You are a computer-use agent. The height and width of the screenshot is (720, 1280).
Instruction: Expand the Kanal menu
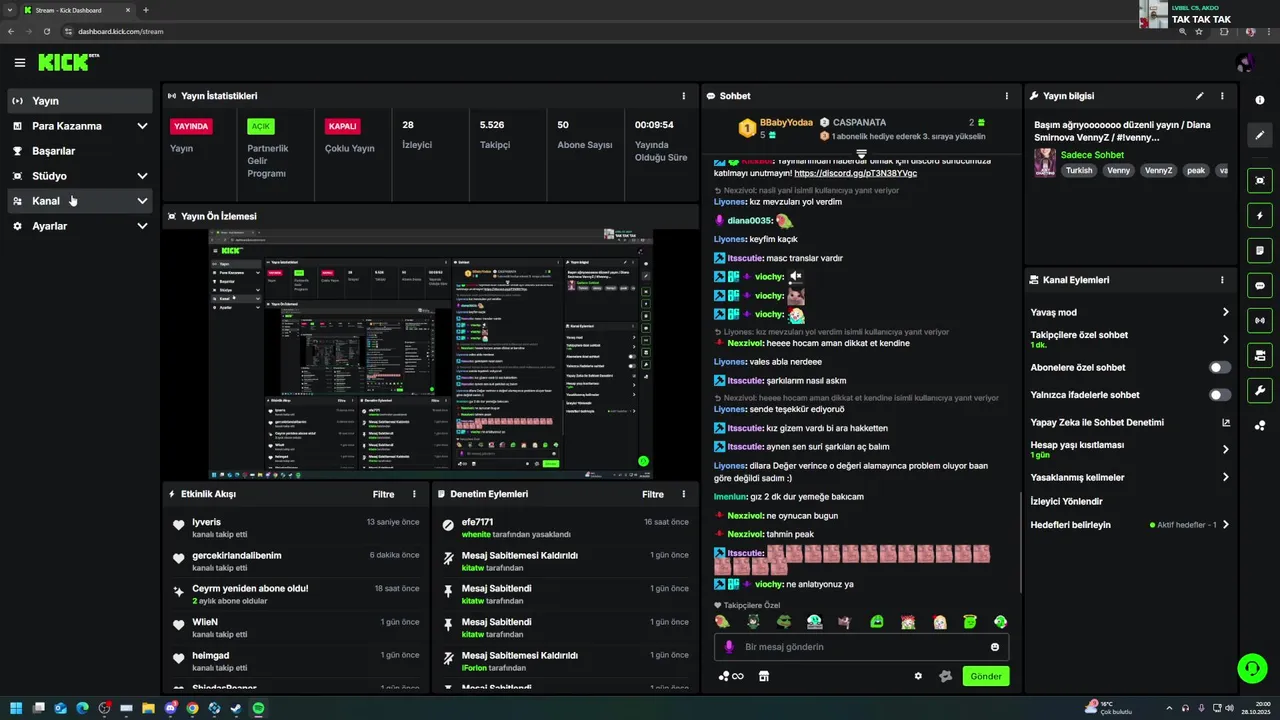(x=81, y=201)
